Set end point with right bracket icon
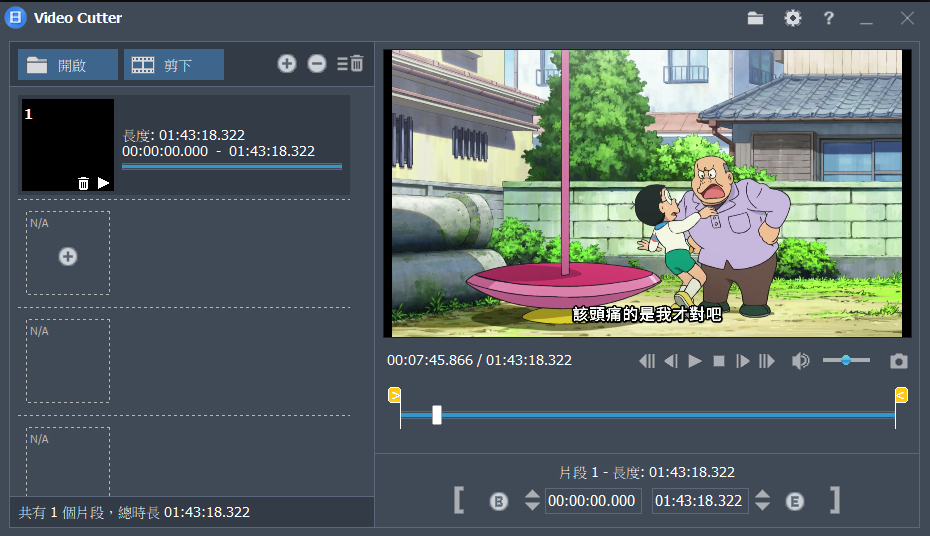This screenshot has width=930, height=536. [x=835, y=500]
